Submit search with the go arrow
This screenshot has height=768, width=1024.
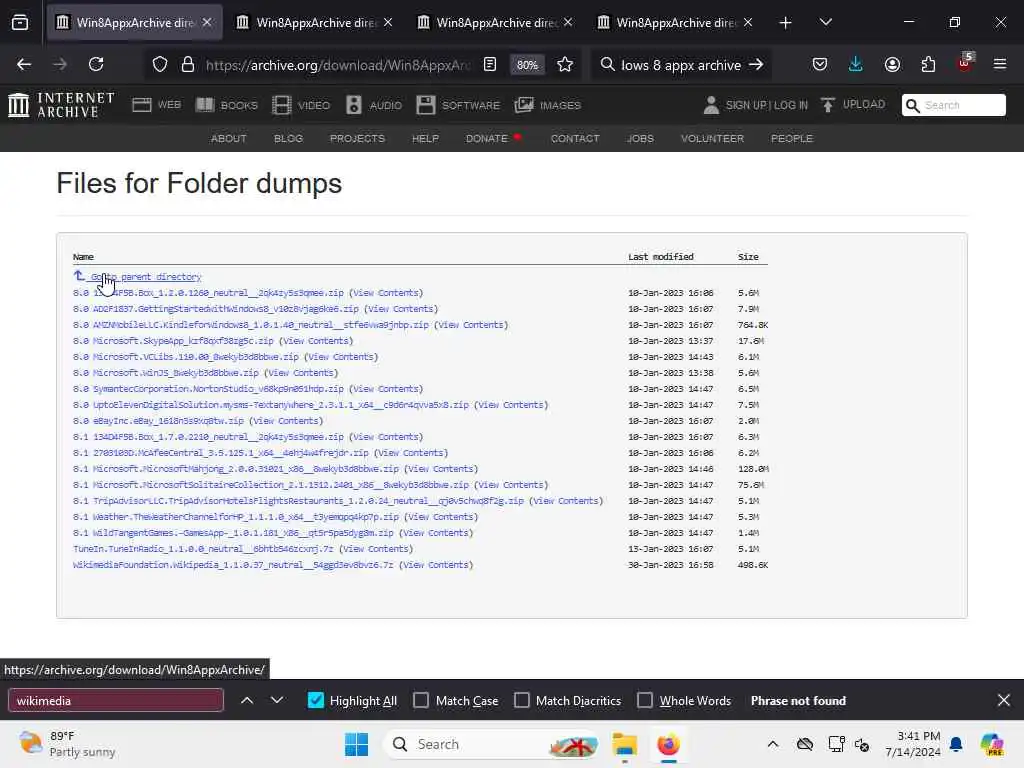[756, 65]
